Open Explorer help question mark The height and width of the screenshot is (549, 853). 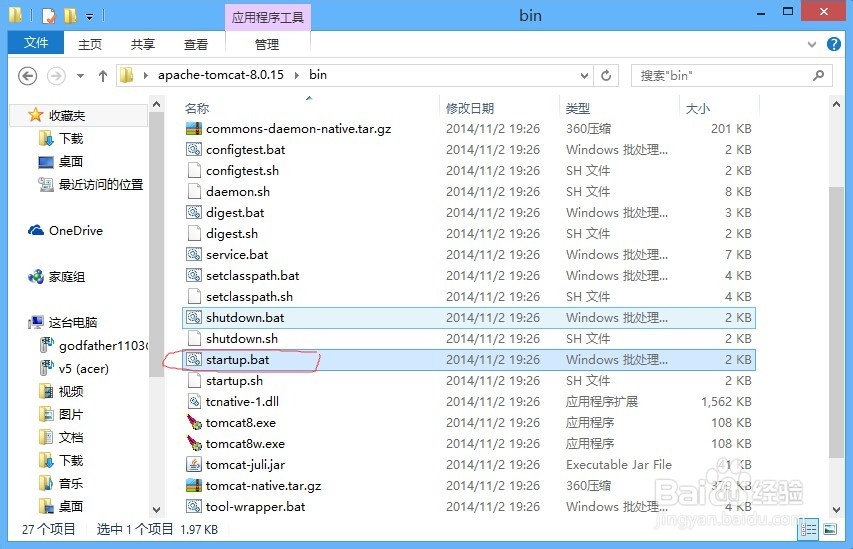click(833, 44)
